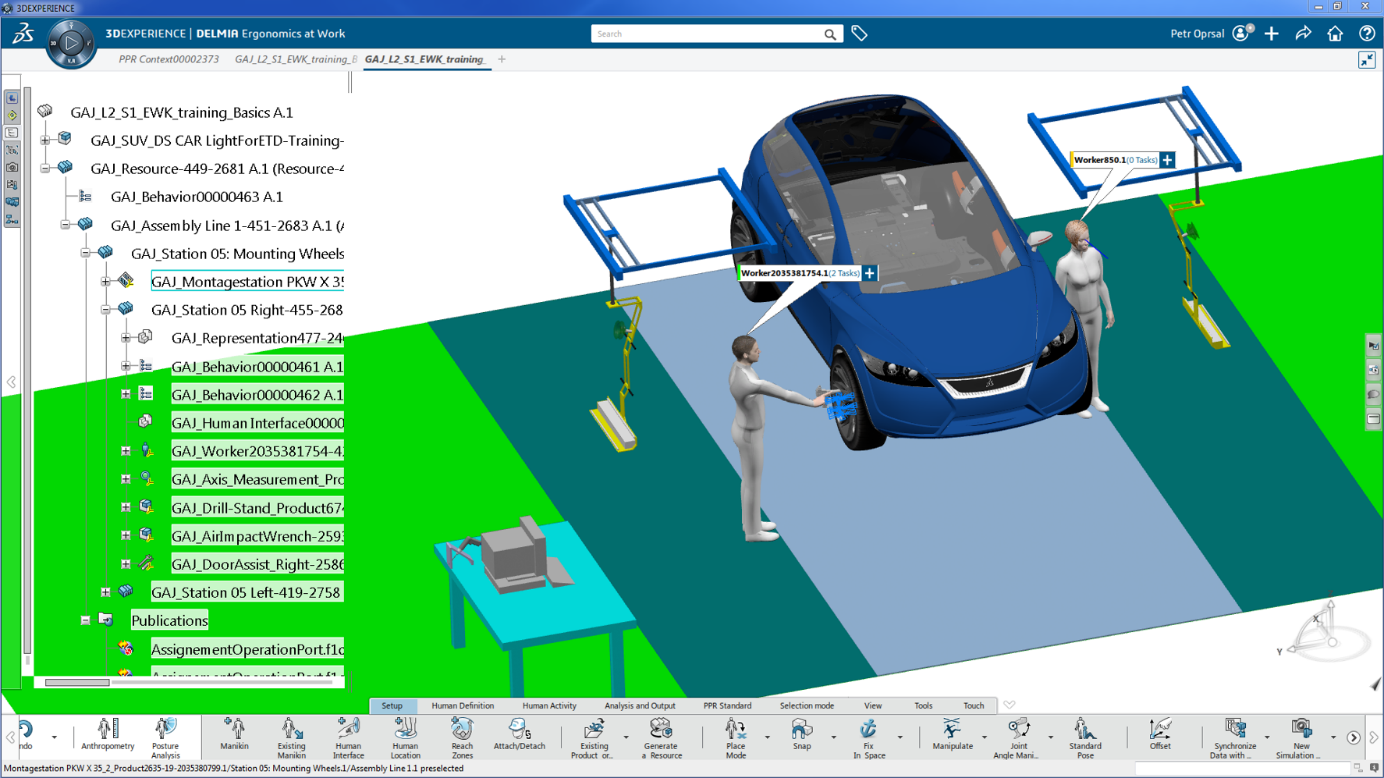Open Joint Angle Manipulation tool
1384x778 pixels.
(1018, 738)
